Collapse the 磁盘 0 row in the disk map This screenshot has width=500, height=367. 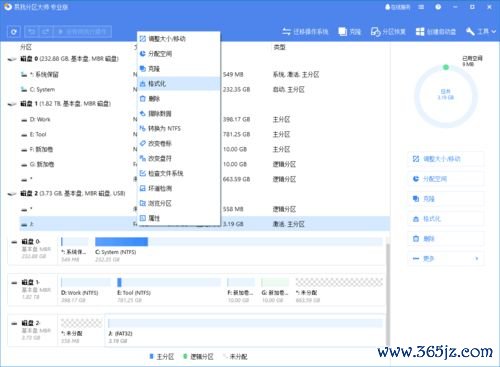click(14, 242)
